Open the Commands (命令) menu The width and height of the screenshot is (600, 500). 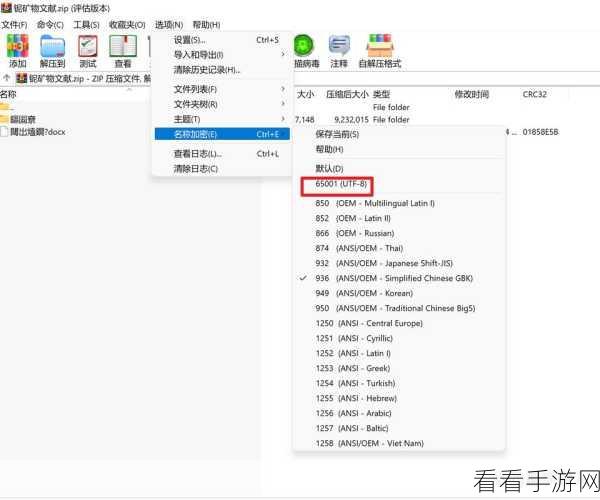coord(50,25)
